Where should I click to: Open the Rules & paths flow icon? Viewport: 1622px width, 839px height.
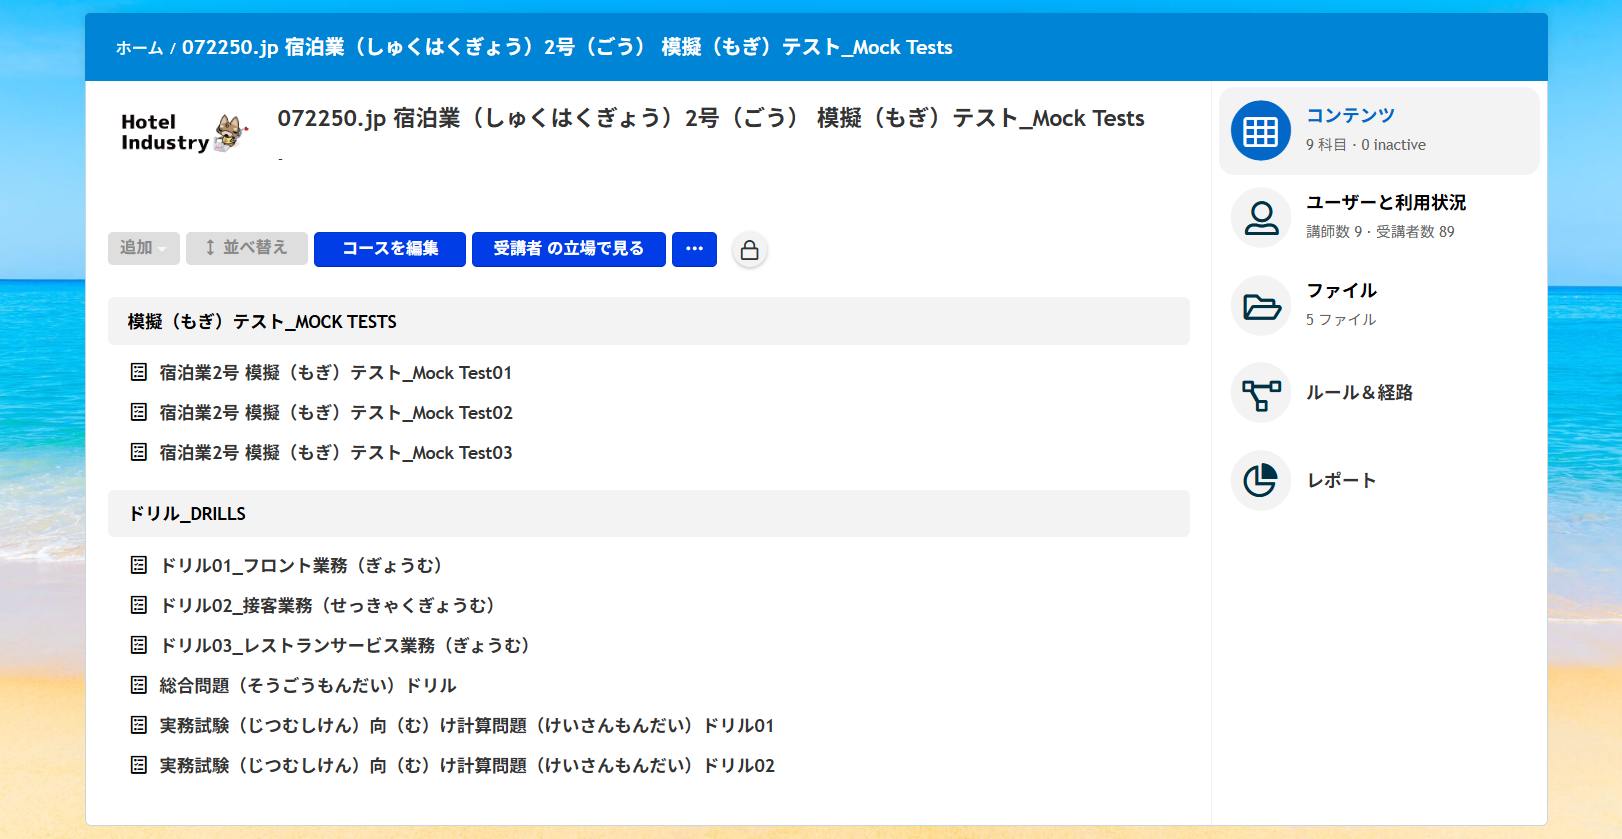(x=1260, y=393)
